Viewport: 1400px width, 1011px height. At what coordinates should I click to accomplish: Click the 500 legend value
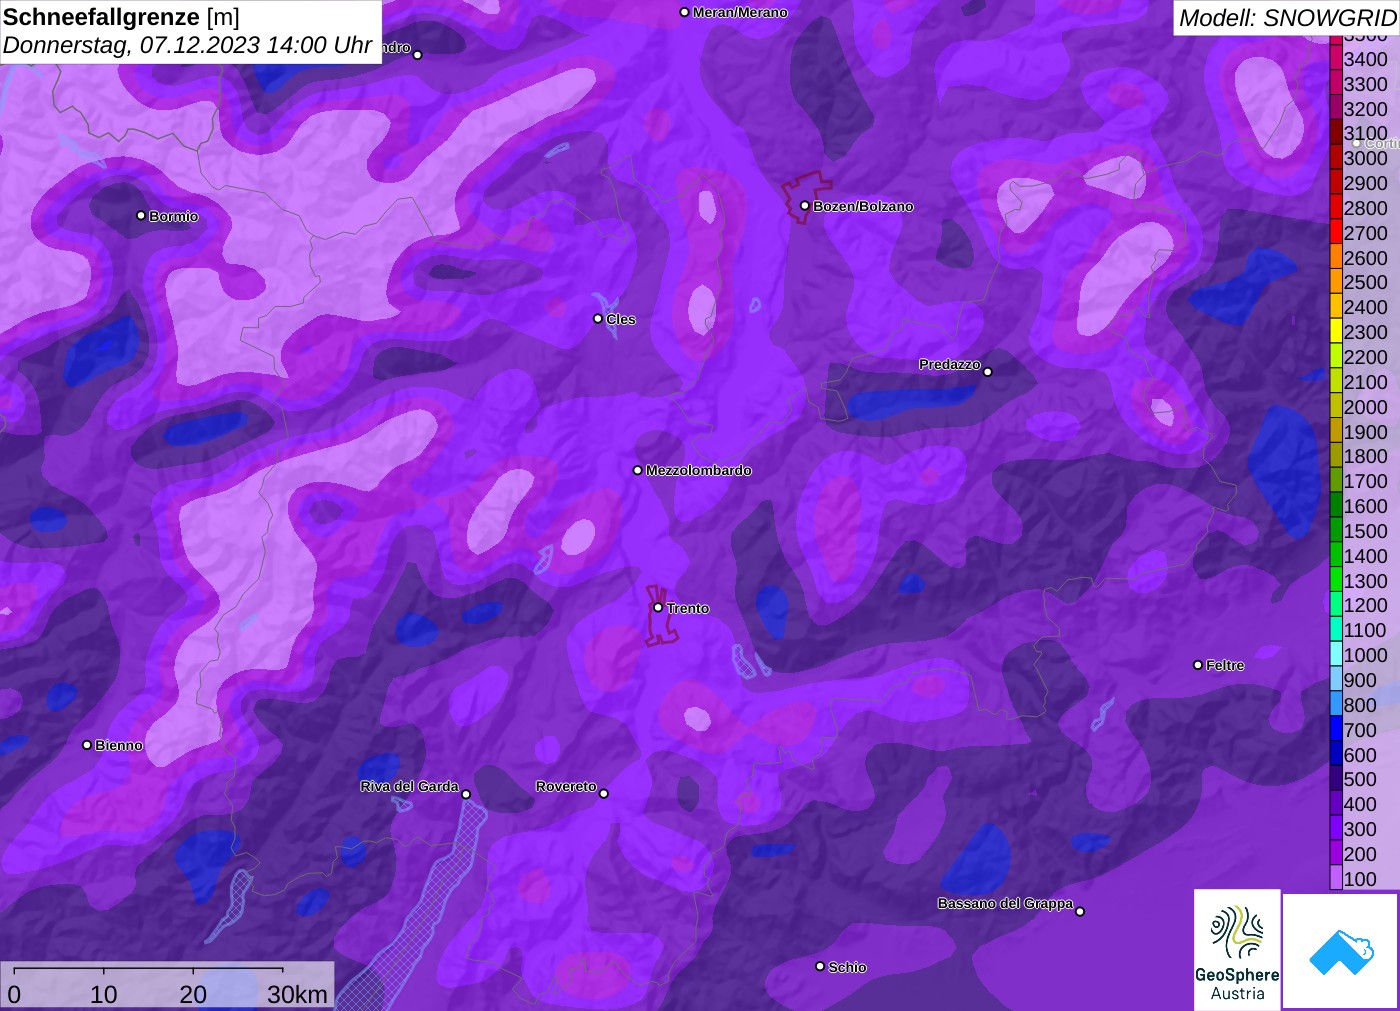(x=1360, y=779)
